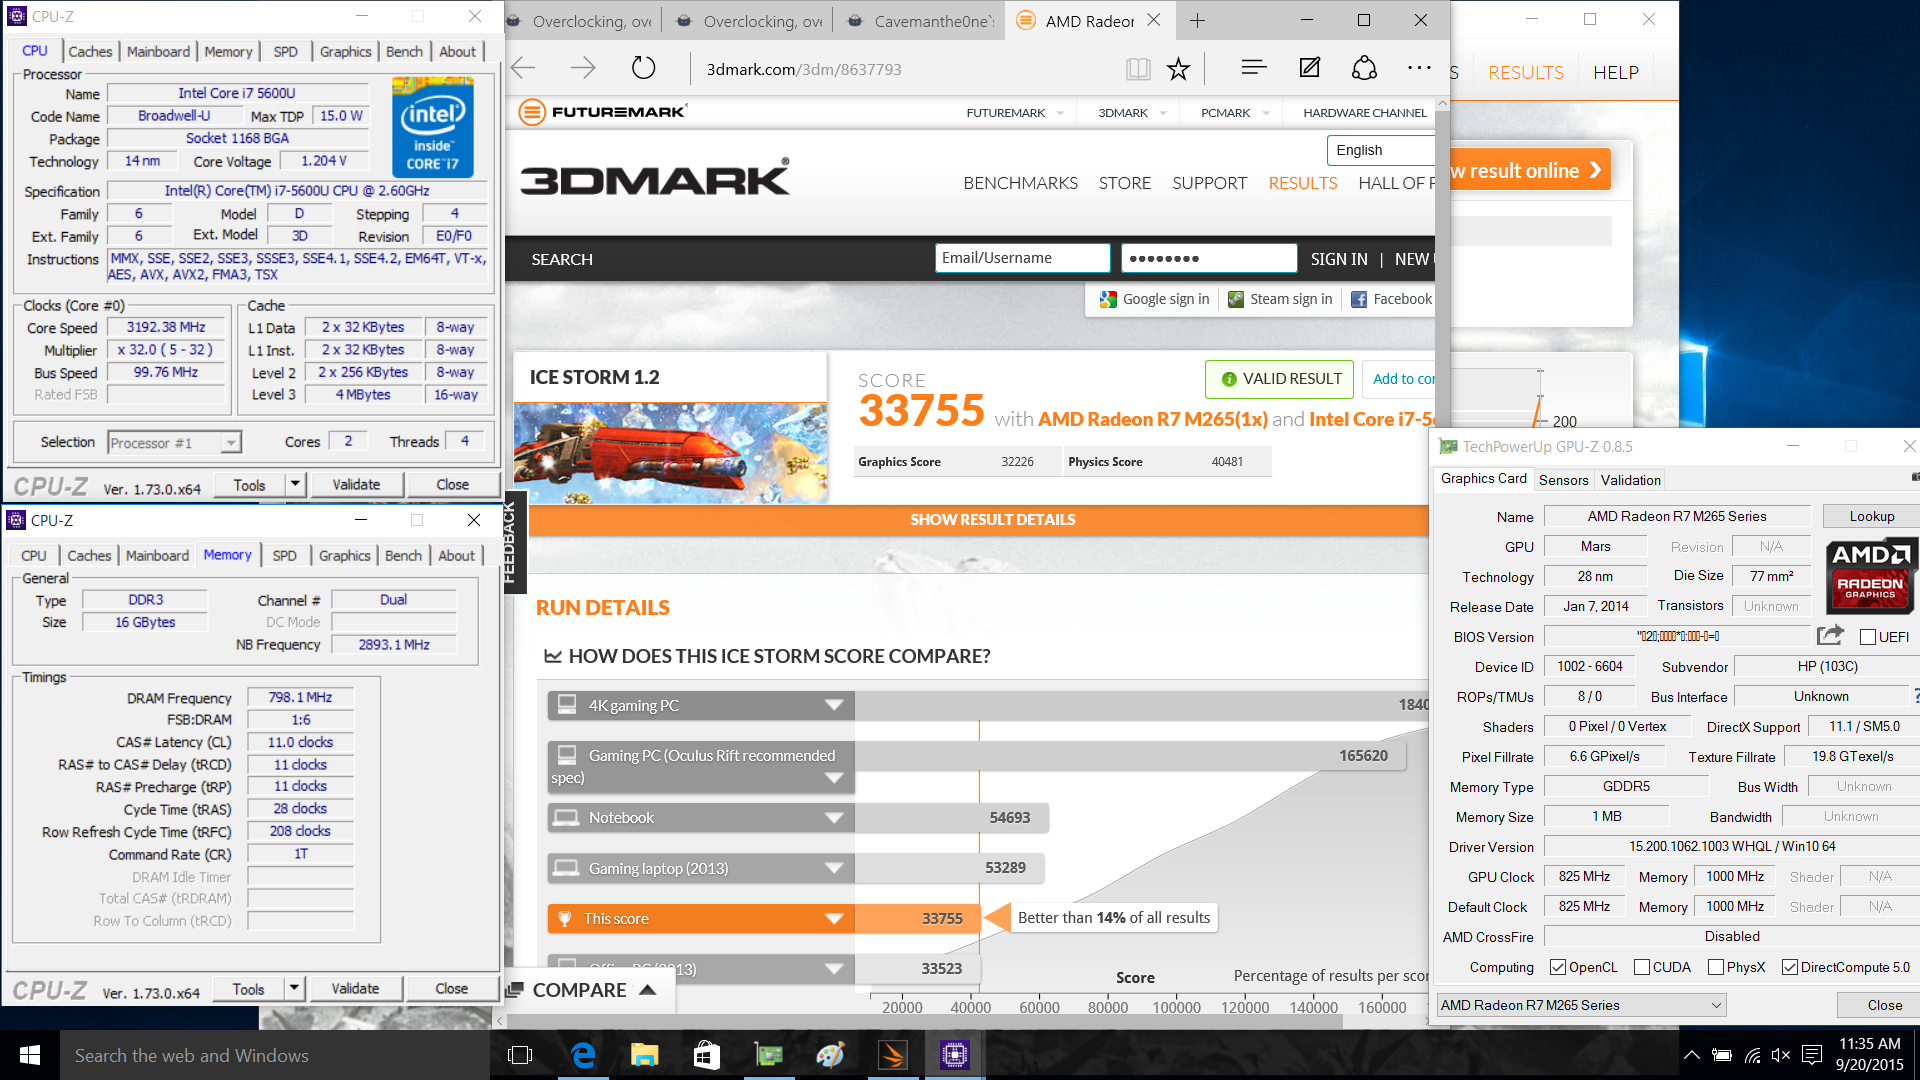Open the Action Center notifications icon
This screenshot has height=1080, width=1920.
pos(1811,1055)
